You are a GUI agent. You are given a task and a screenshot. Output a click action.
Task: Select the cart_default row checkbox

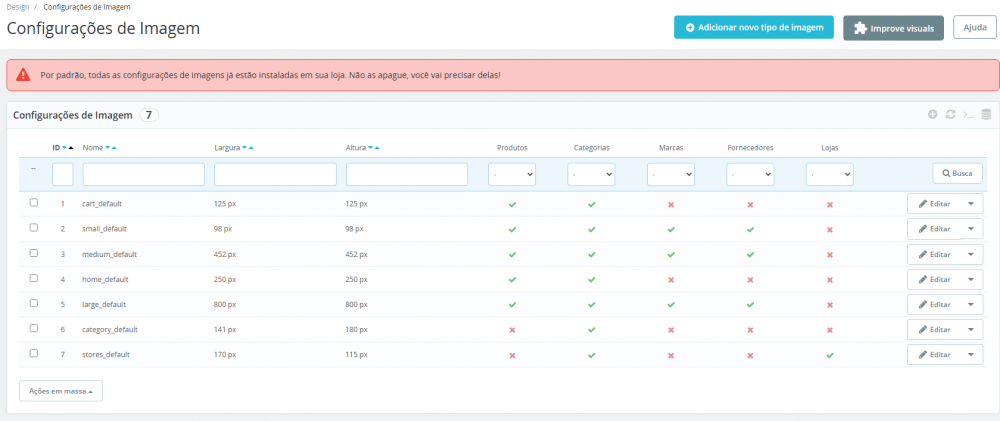[34, 202]
